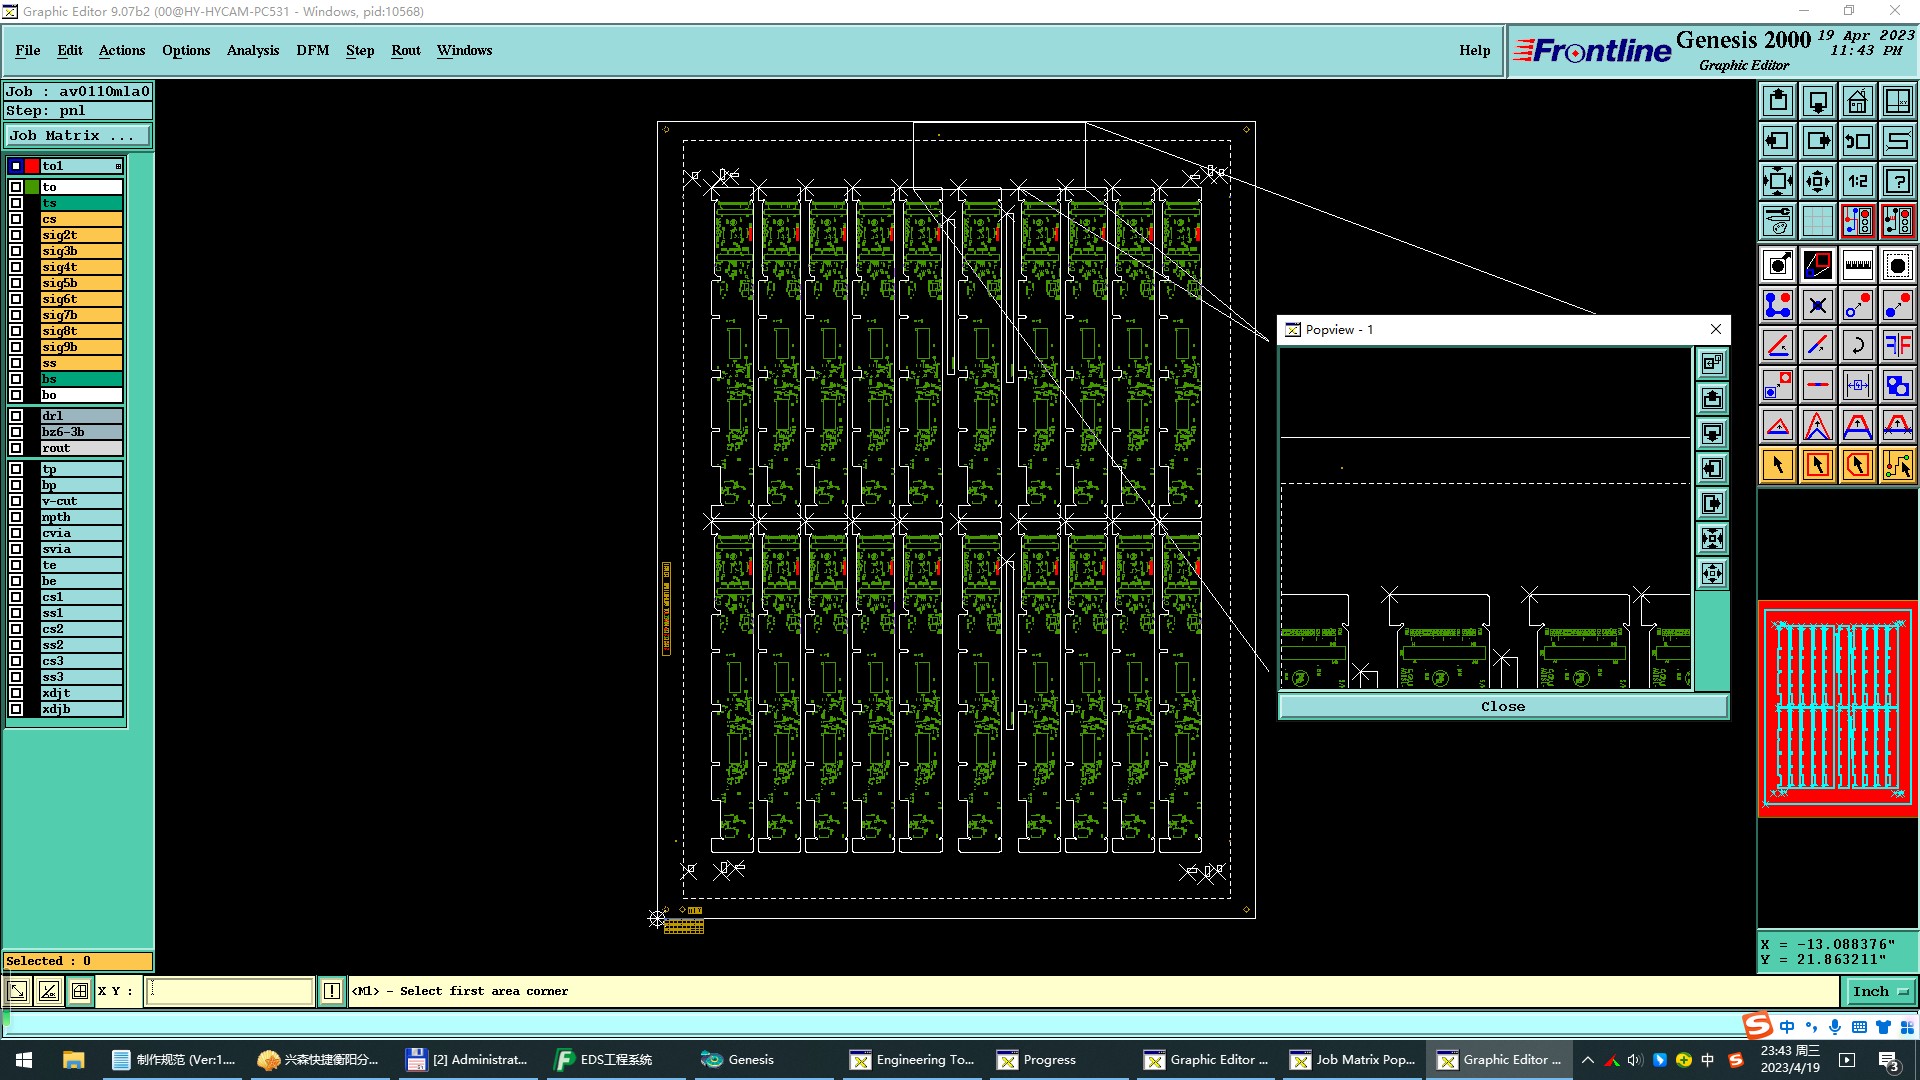Toggle display checkbox for sig2t layer
The image size is (1920, 1080).
coord(16,235)
